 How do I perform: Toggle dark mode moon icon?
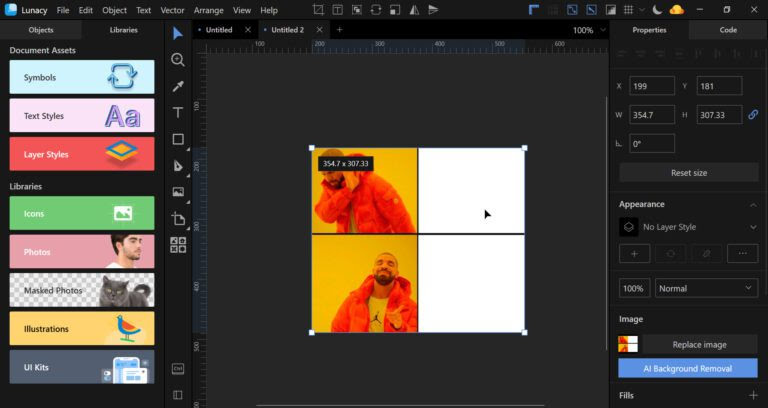point(657,10)
